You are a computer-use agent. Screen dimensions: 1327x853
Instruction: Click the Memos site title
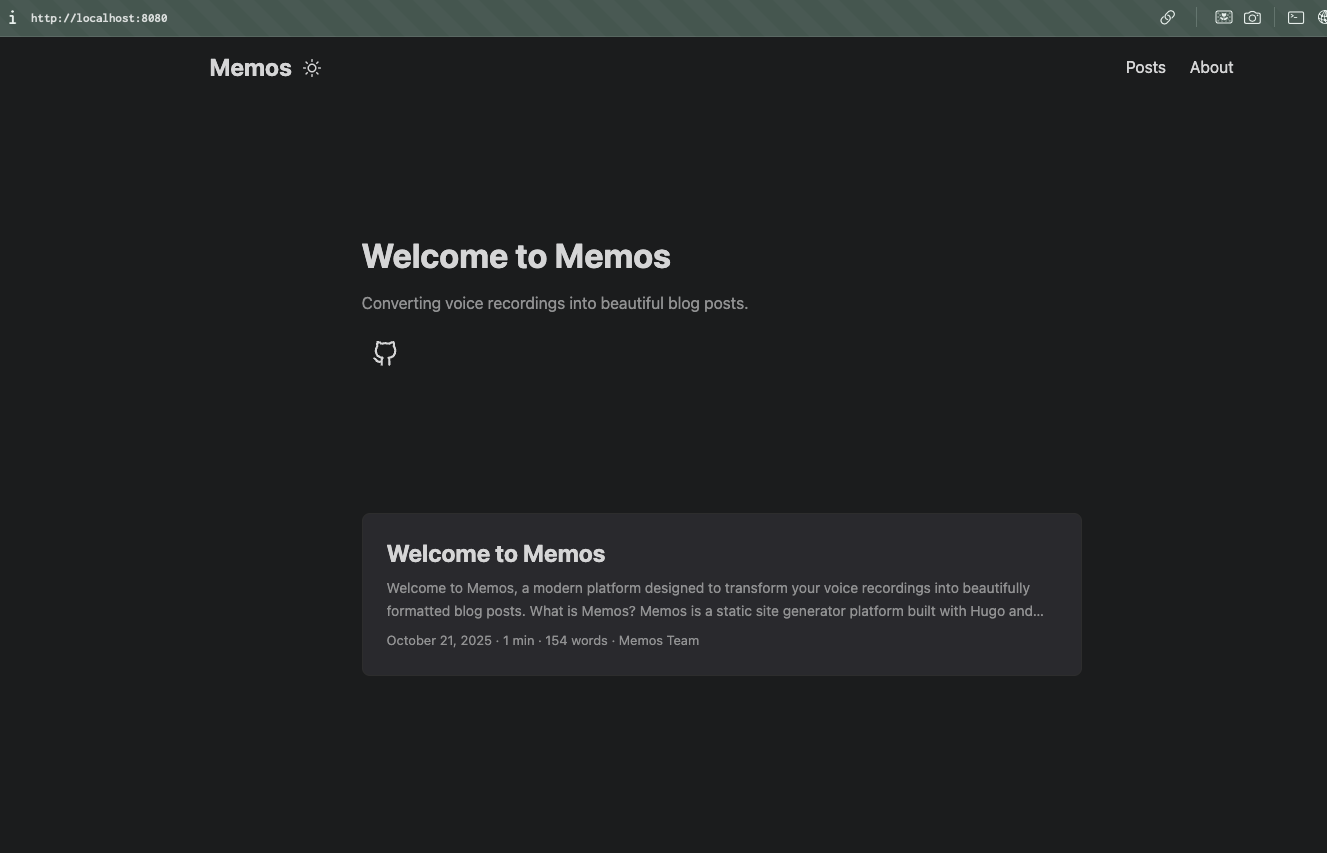[x=250, y=67]
